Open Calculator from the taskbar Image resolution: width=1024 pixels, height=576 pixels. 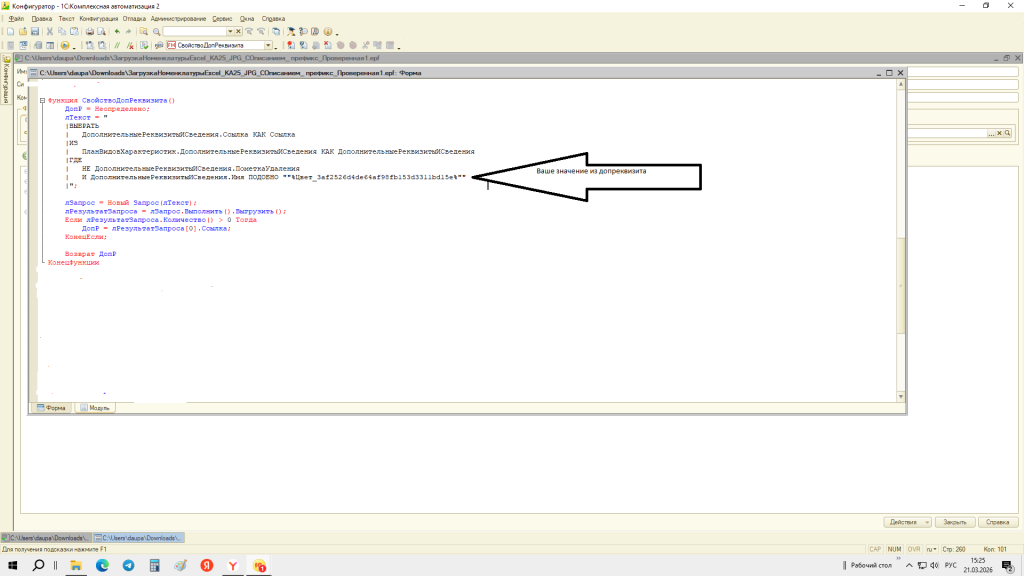tap(154, 566)
